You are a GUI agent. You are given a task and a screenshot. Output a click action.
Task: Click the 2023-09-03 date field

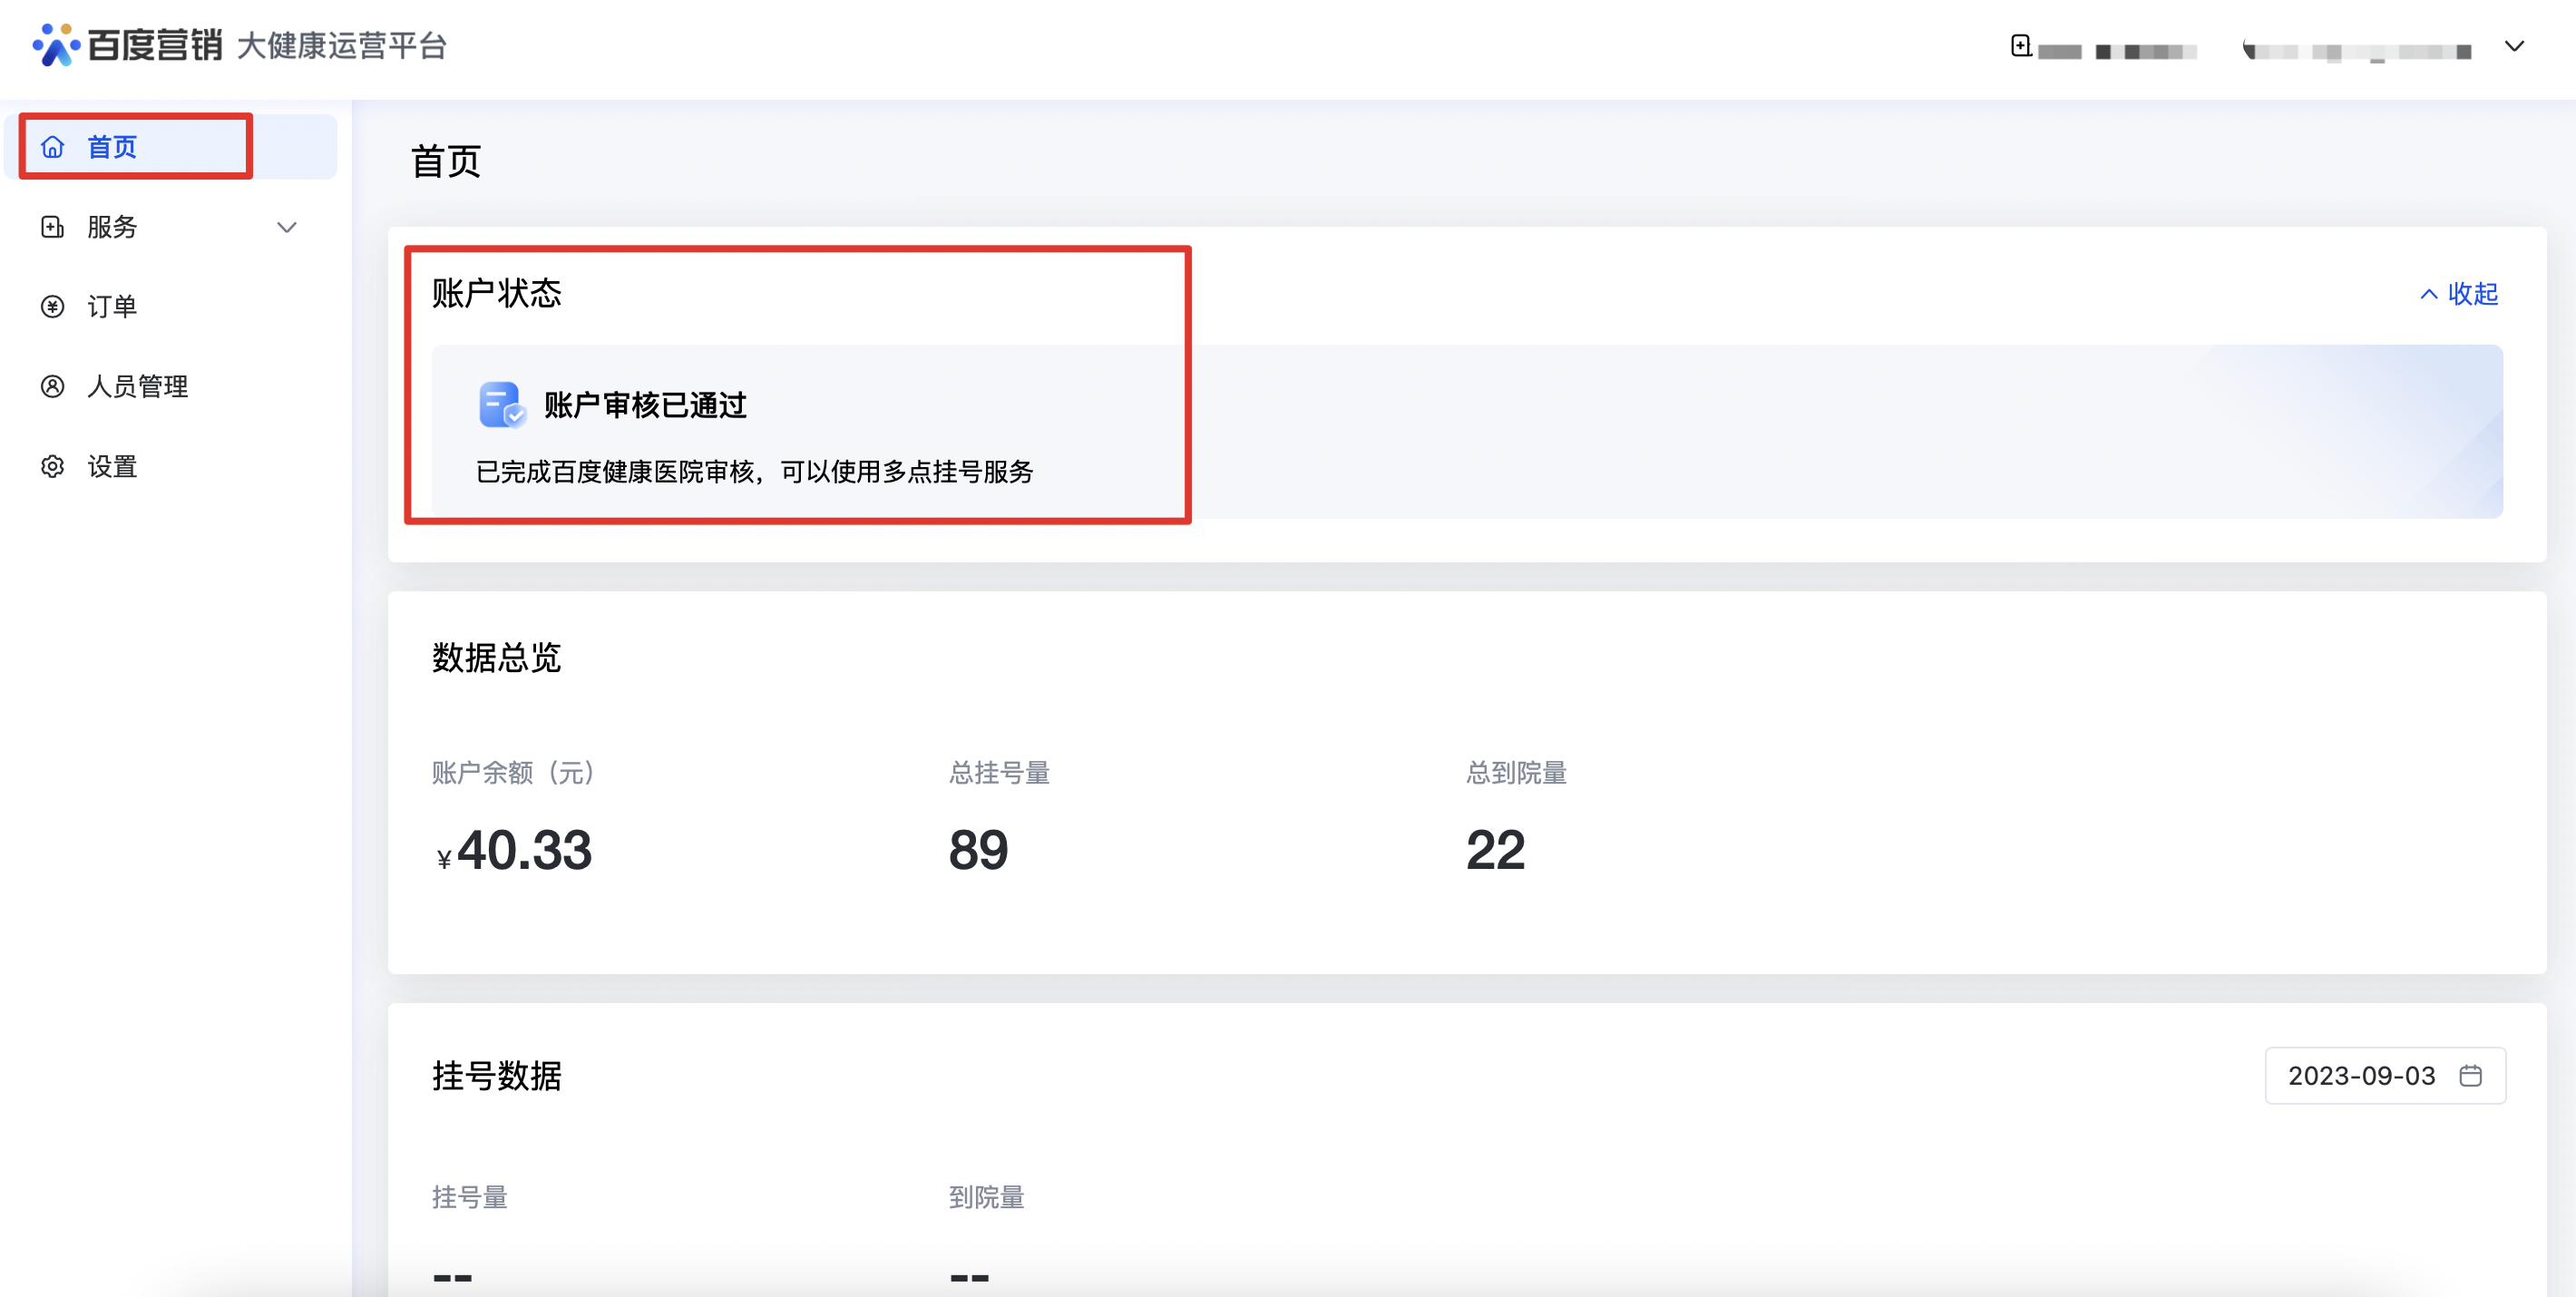[x=2361, y=1076]
